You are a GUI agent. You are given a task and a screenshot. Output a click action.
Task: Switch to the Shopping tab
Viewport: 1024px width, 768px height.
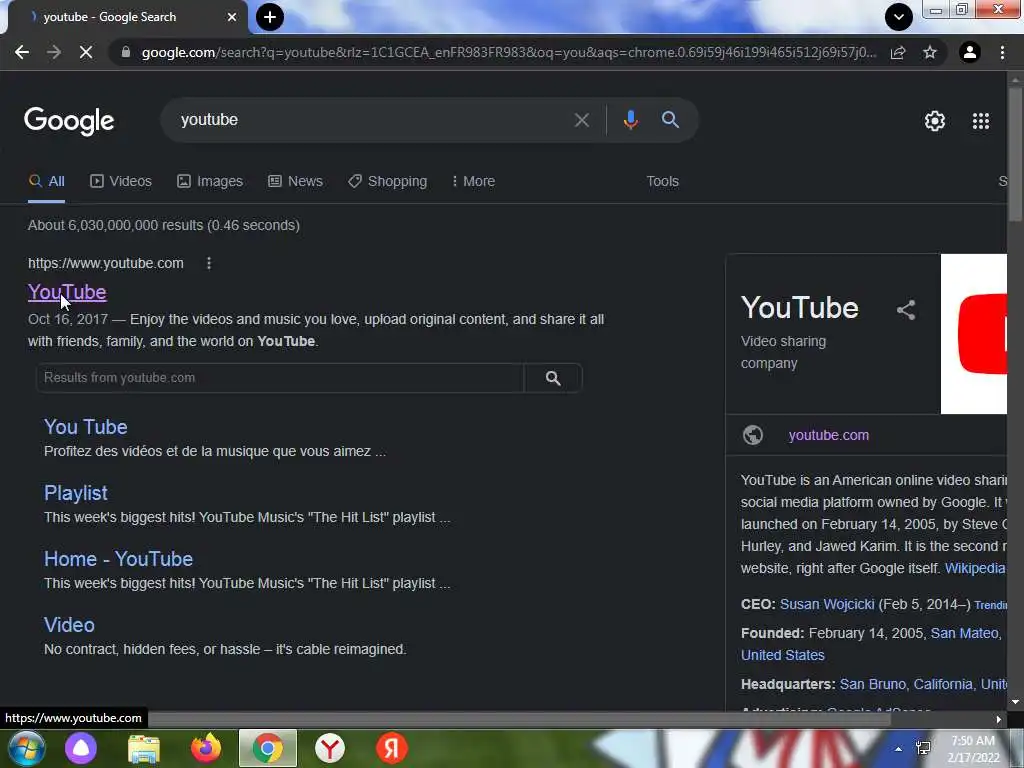tap(387, 182)
